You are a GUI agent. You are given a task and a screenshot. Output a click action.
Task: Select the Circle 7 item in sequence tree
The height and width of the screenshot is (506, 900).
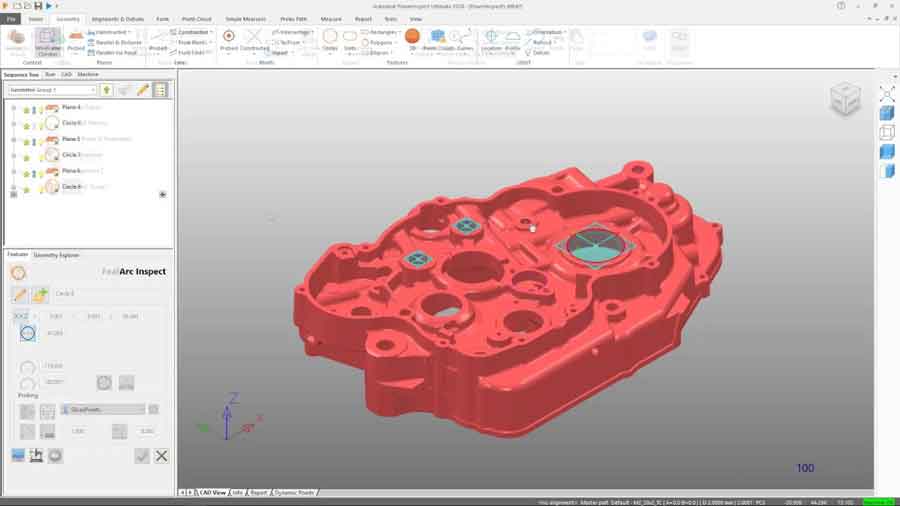(x=71, y=155)
